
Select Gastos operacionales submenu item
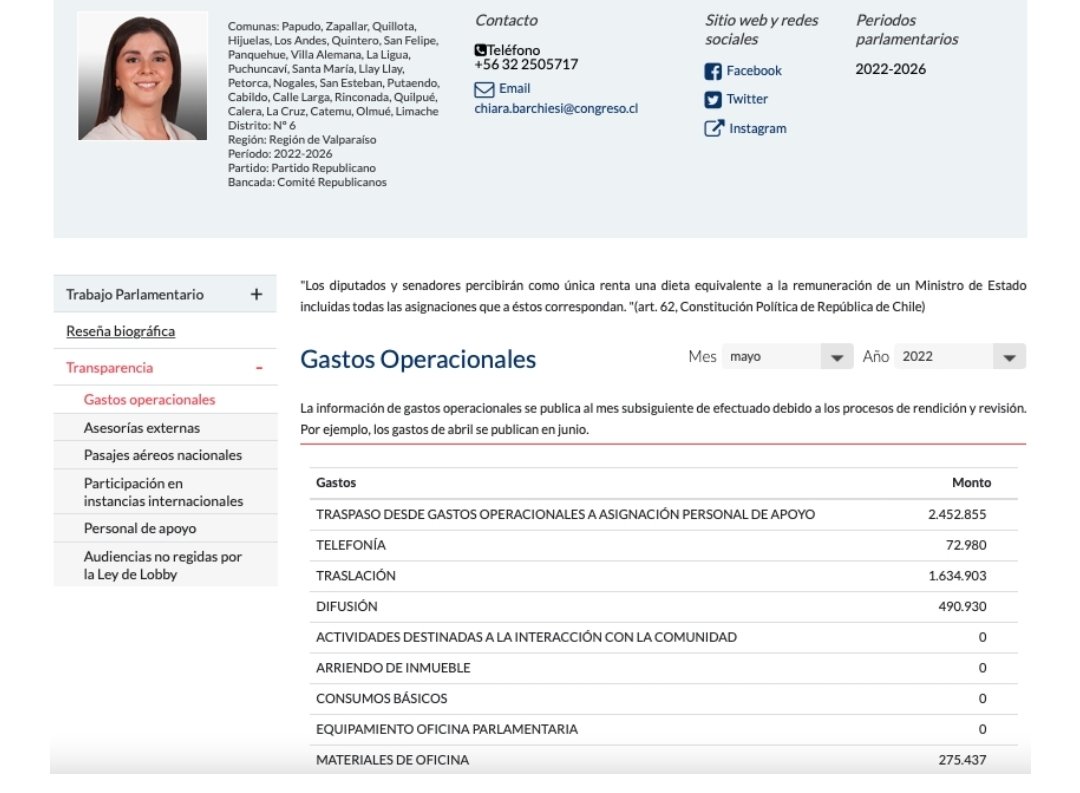[149, 400]
